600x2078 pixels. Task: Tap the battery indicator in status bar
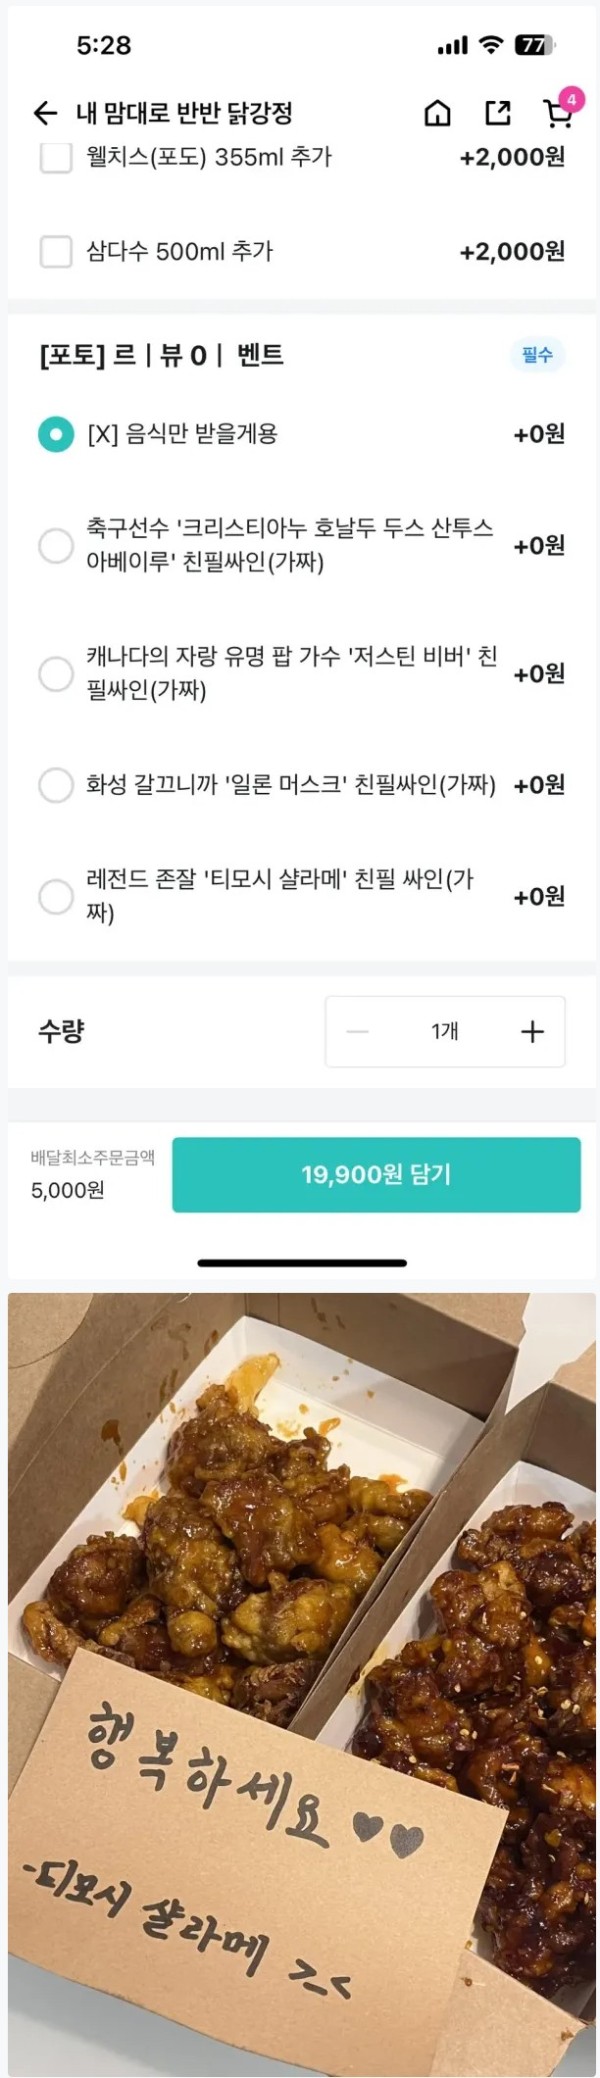(535, 45)
